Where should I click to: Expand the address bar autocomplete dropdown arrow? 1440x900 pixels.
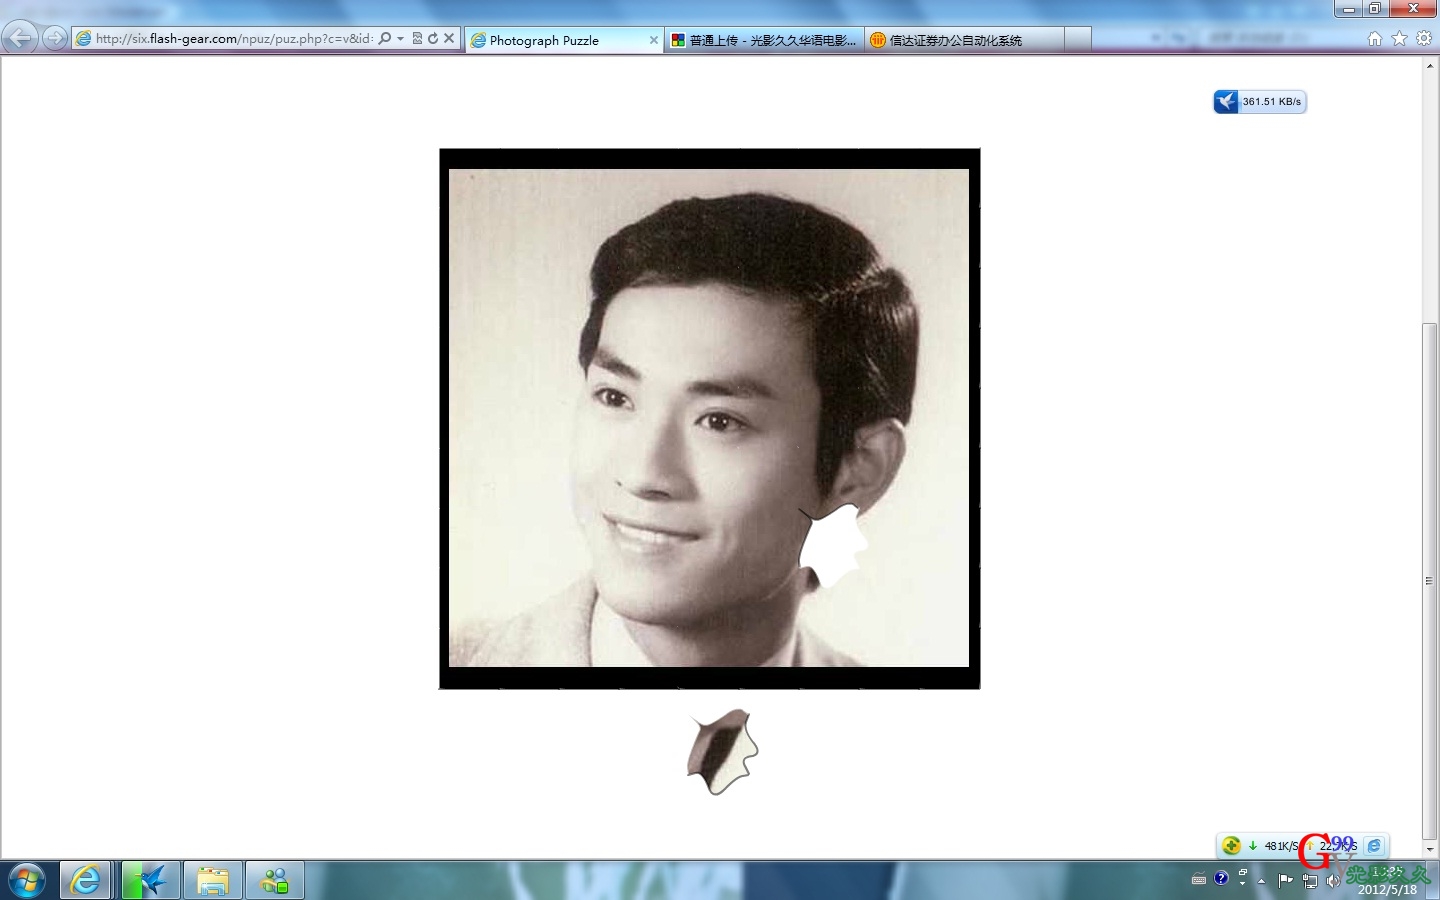[x=400, y=38]
